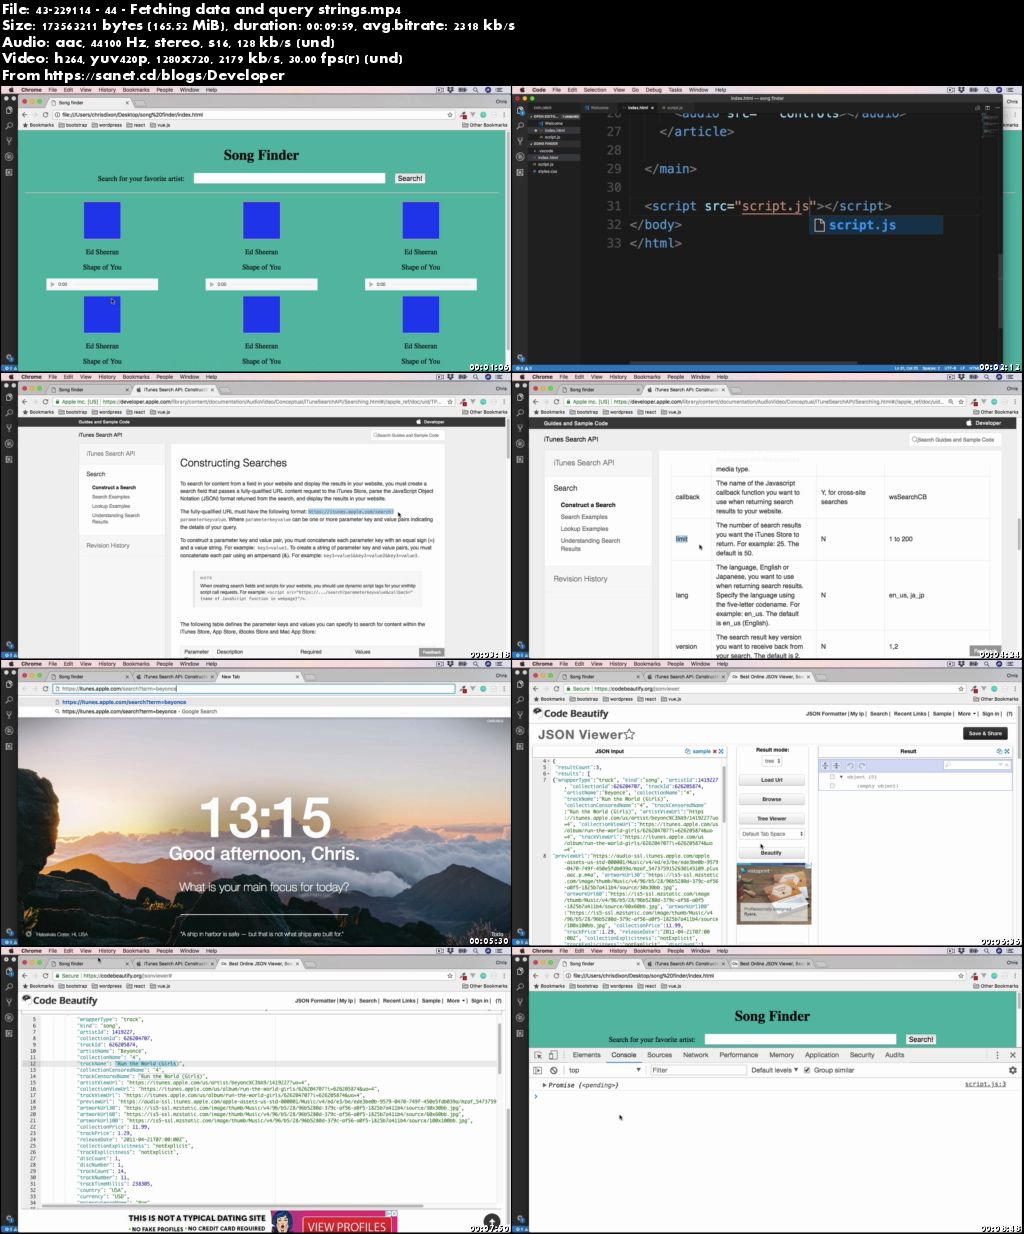Open the DevTools three-dot customize menu
This screenshot has height=1234, width=1024.
(x=997, y=1055)
